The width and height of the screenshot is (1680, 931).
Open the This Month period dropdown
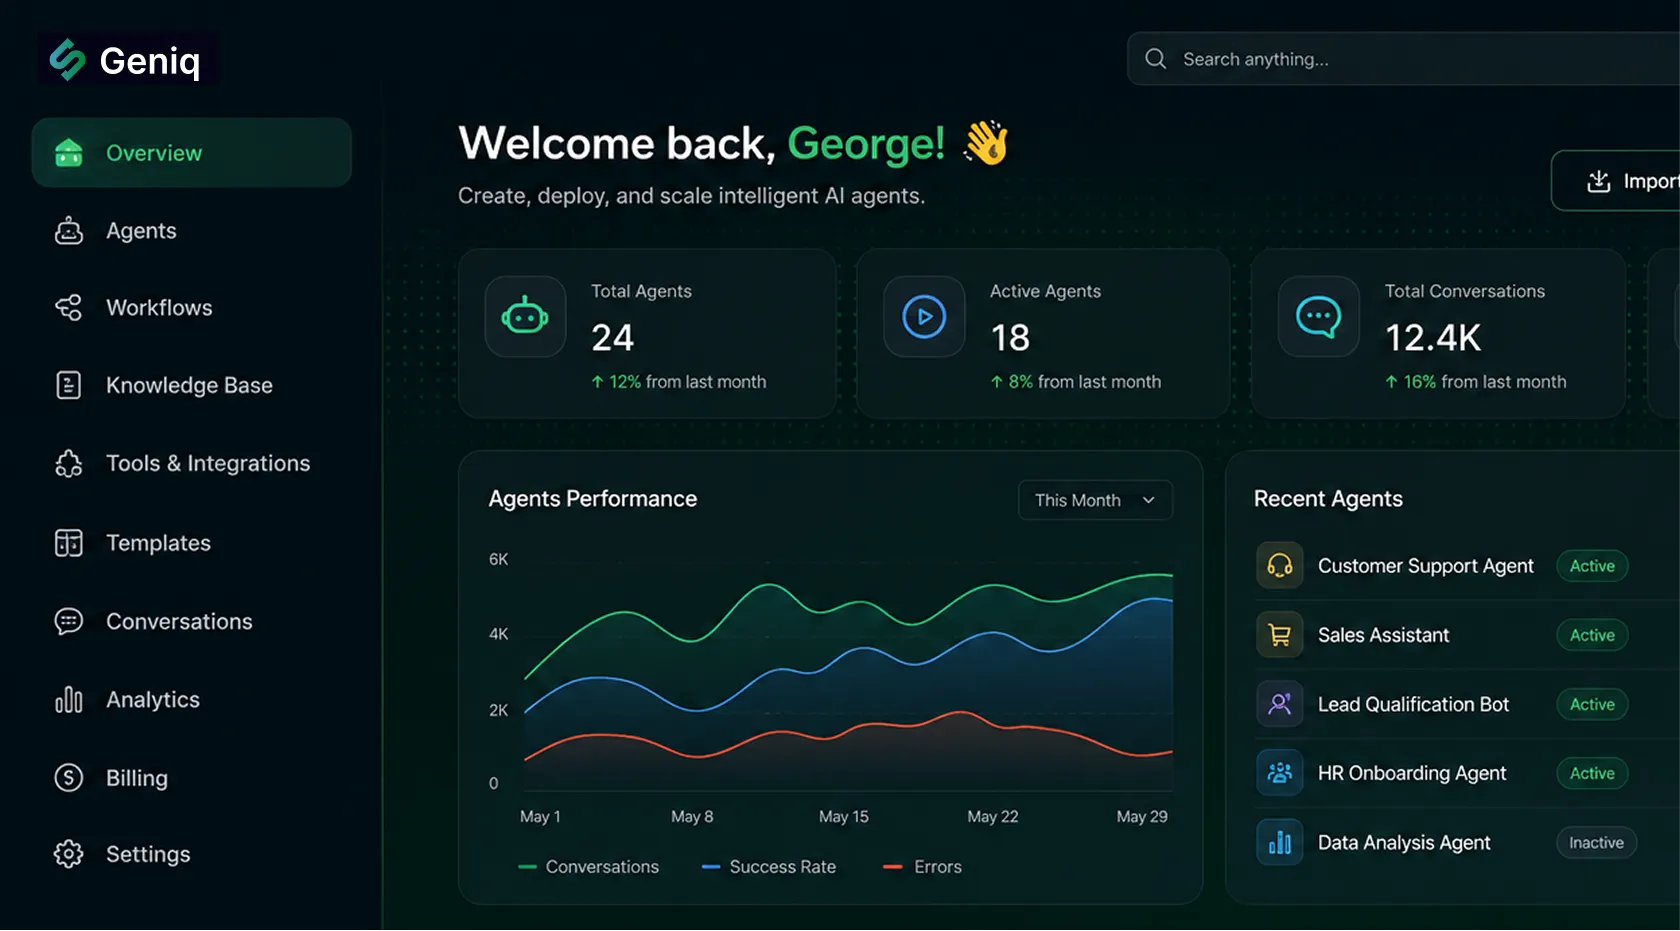[1095, 500]
